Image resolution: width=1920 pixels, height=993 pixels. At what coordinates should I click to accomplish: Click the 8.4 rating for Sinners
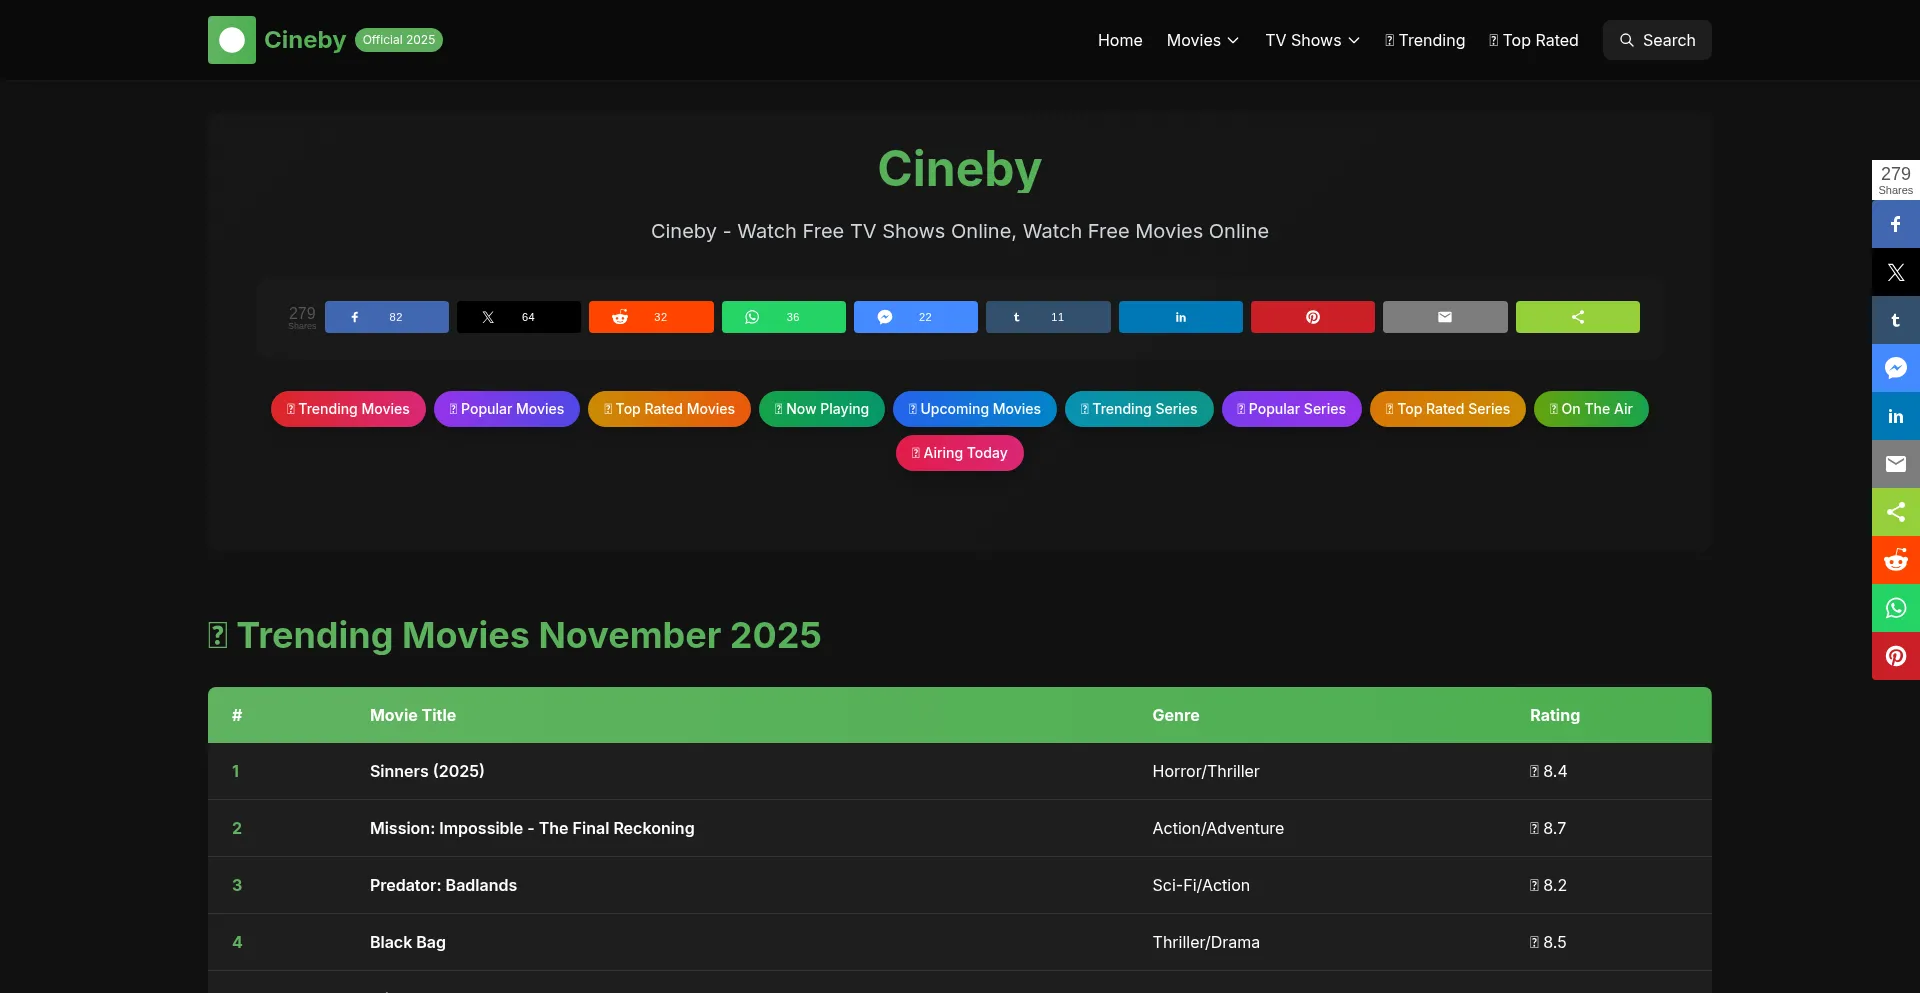pyautogui.click(x=1548, y=771)
